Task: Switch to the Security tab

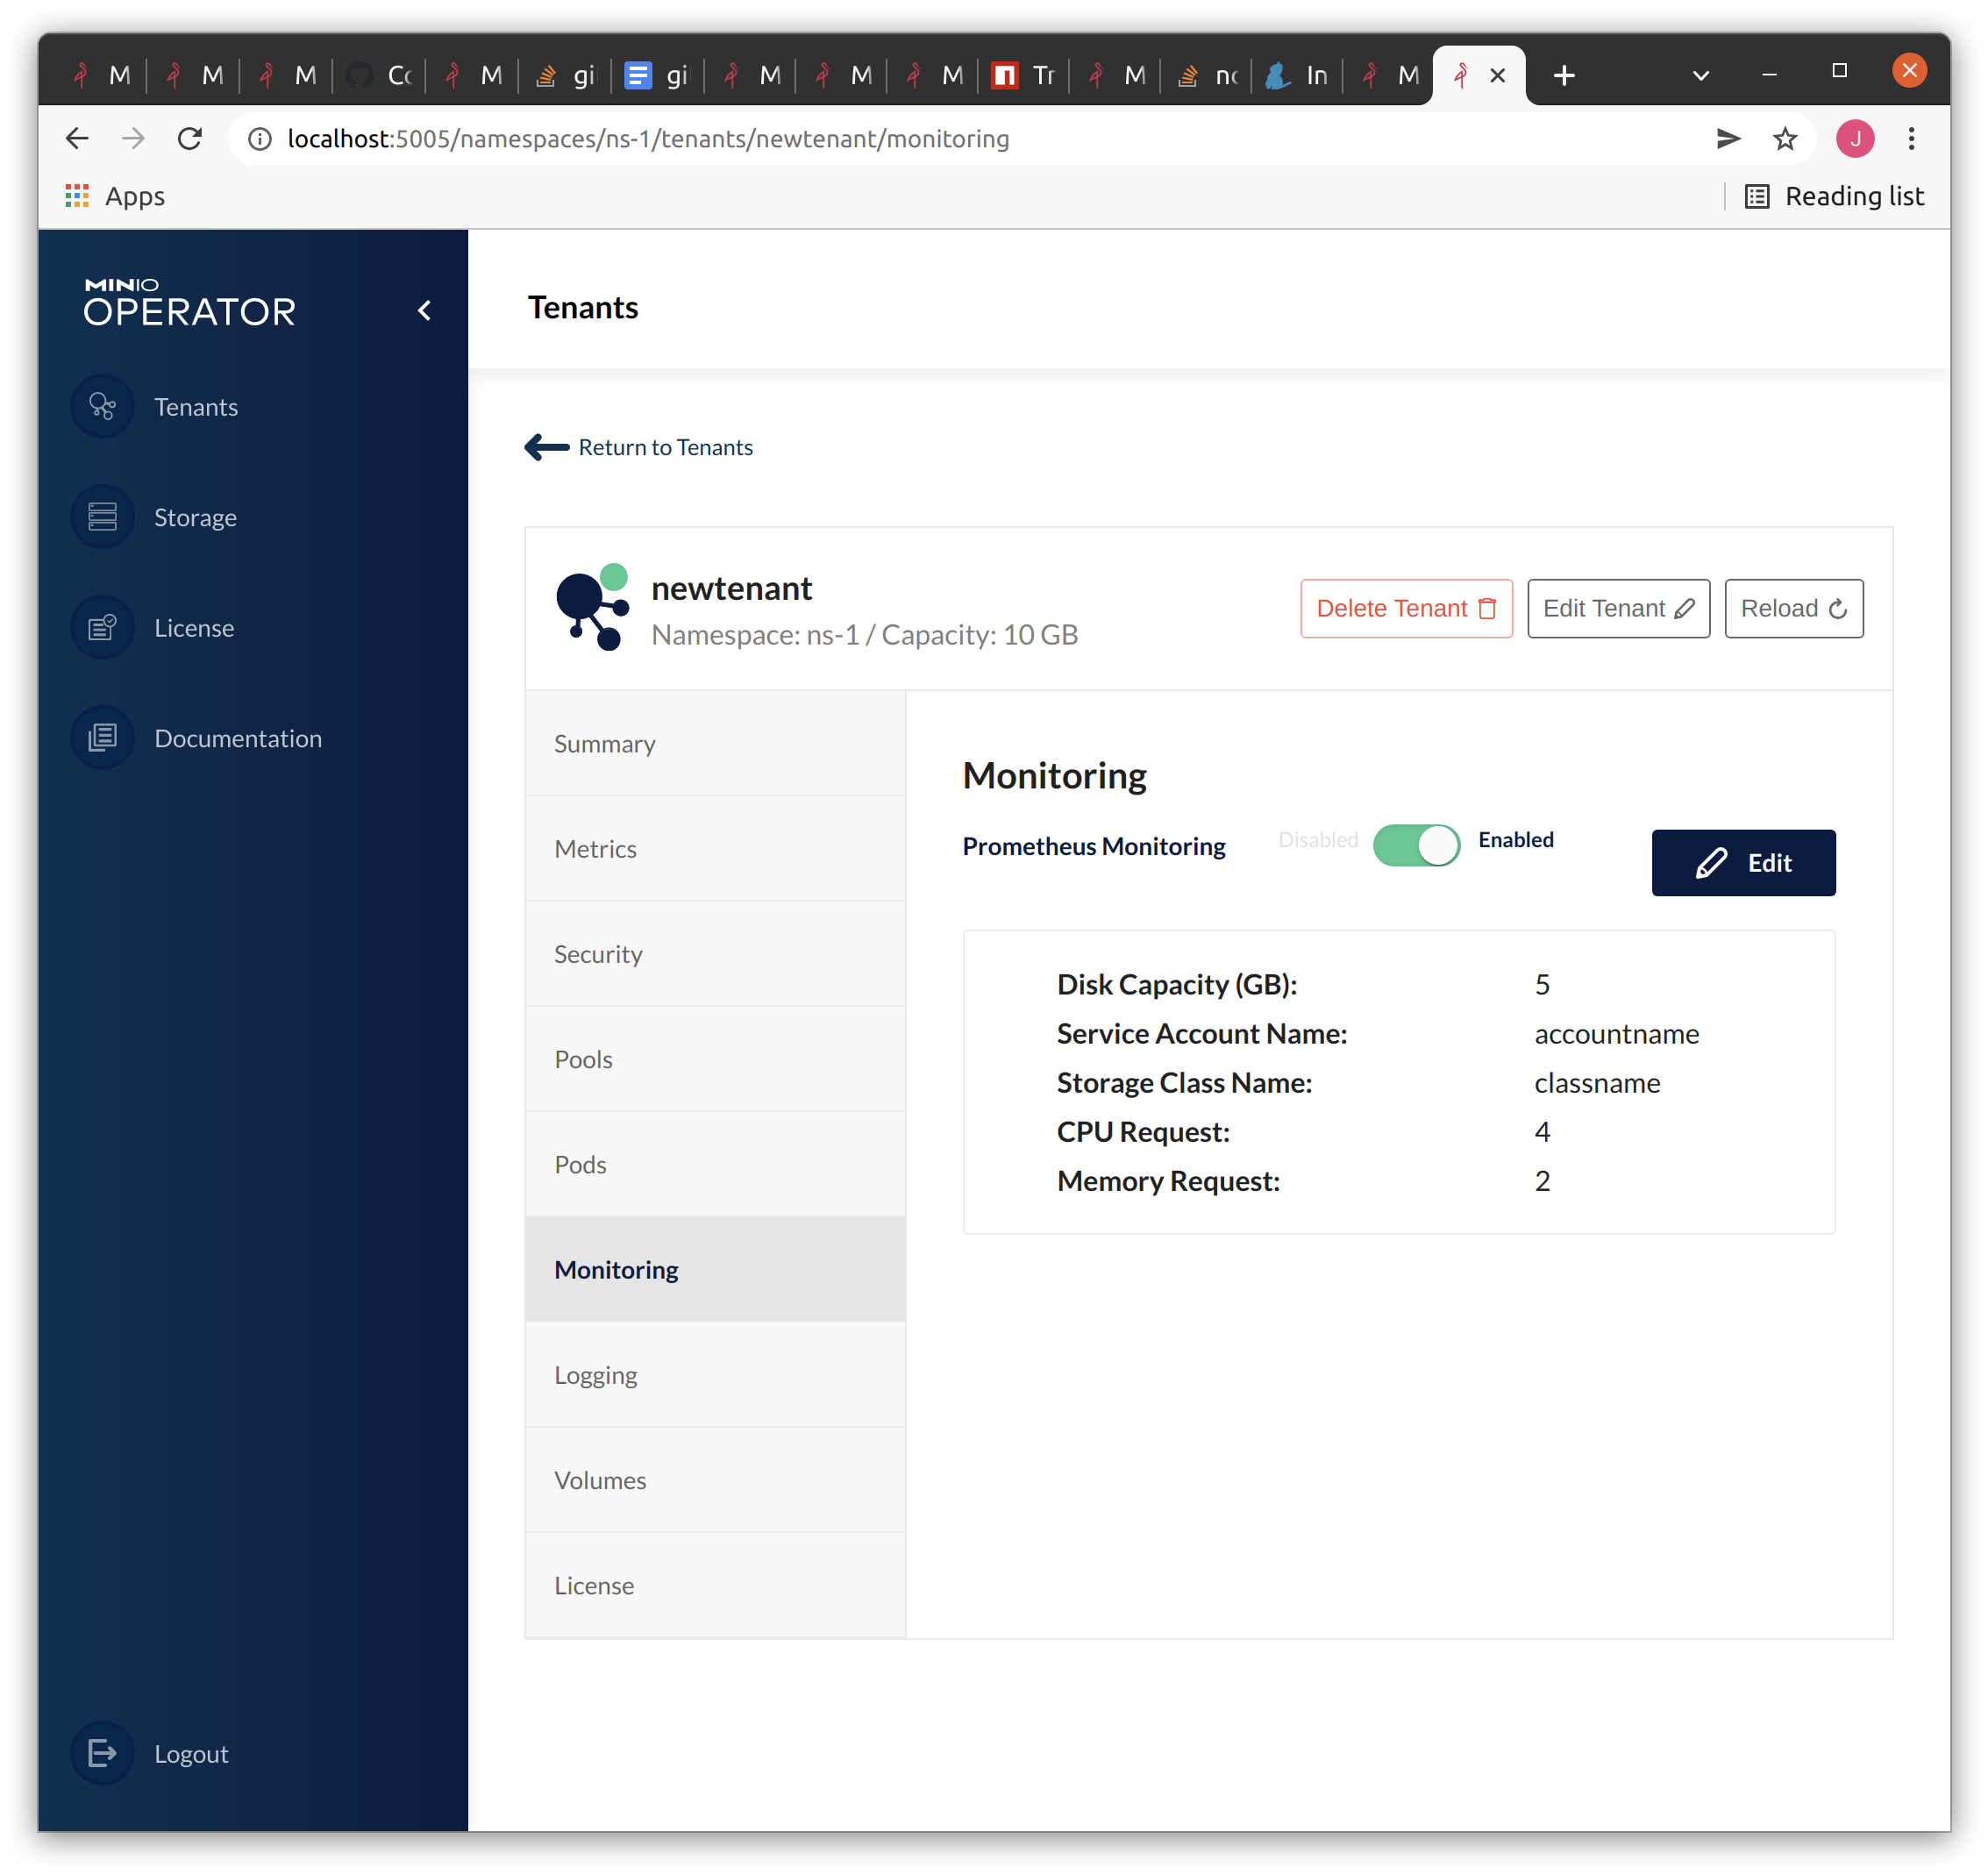Action: pyautogui.click(x=598, y=954)
